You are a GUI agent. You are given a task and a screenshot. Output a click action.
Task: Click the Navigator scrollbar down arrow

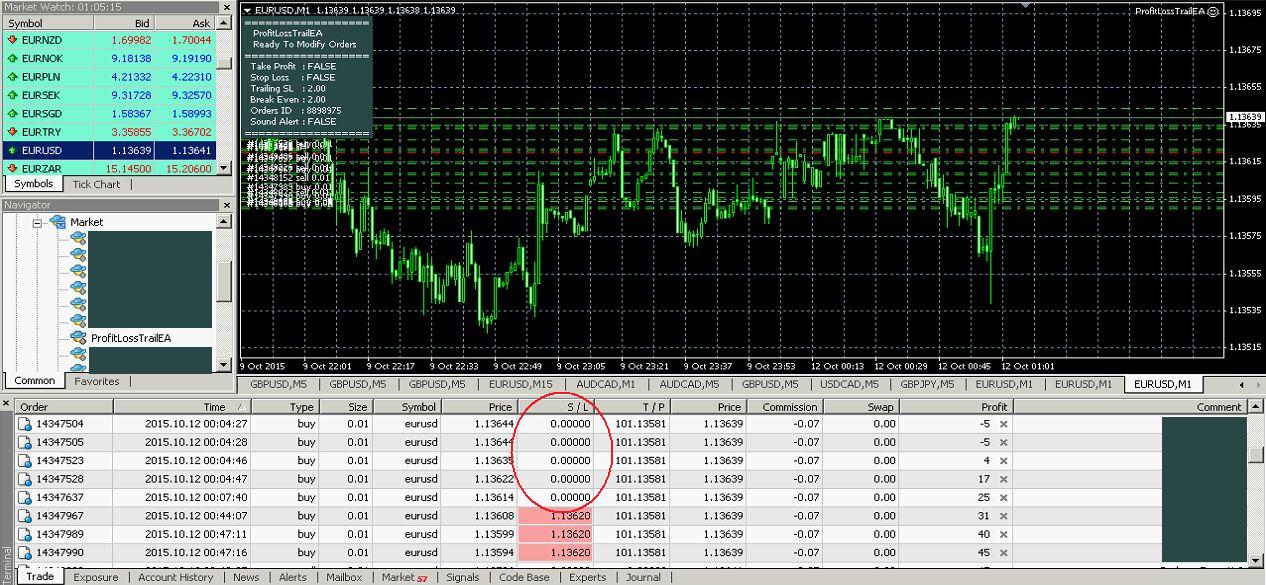point(225,366)
